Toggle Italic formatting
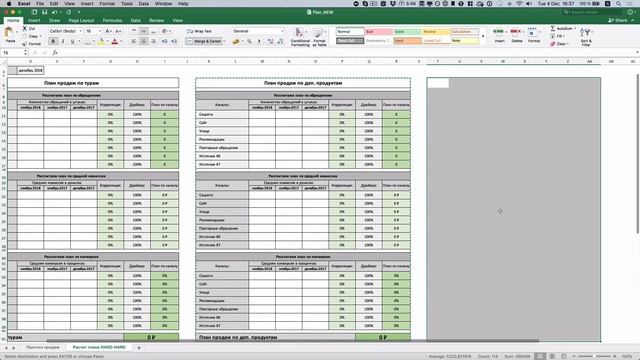This screenshot has height=360, width=640. [63, 41]
